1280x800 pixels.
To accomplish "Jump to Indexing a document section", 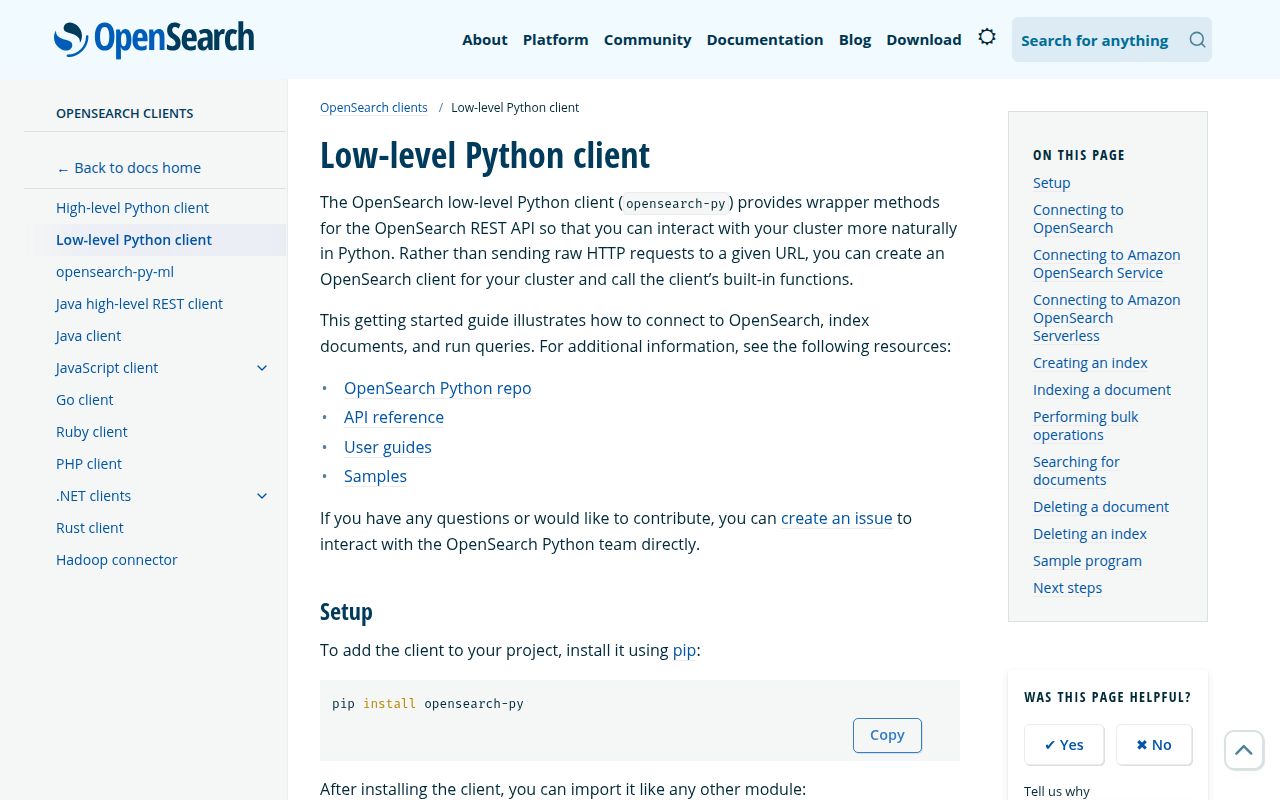I will point(1102,390).
